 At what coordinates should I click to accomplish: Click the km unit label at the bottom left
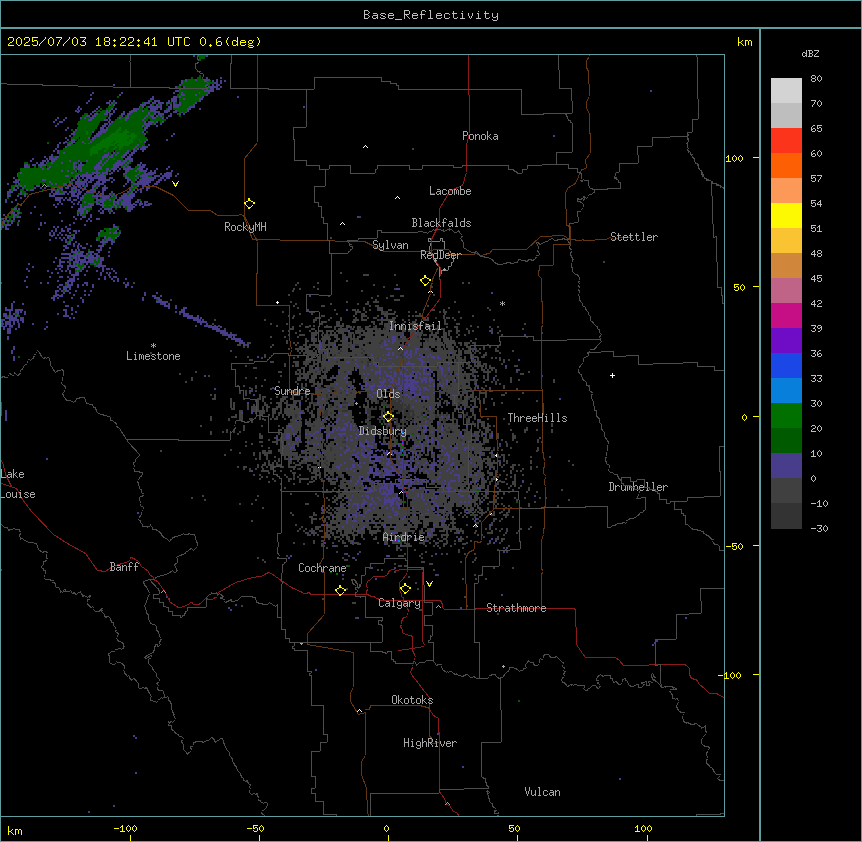[x=15, y=831]
